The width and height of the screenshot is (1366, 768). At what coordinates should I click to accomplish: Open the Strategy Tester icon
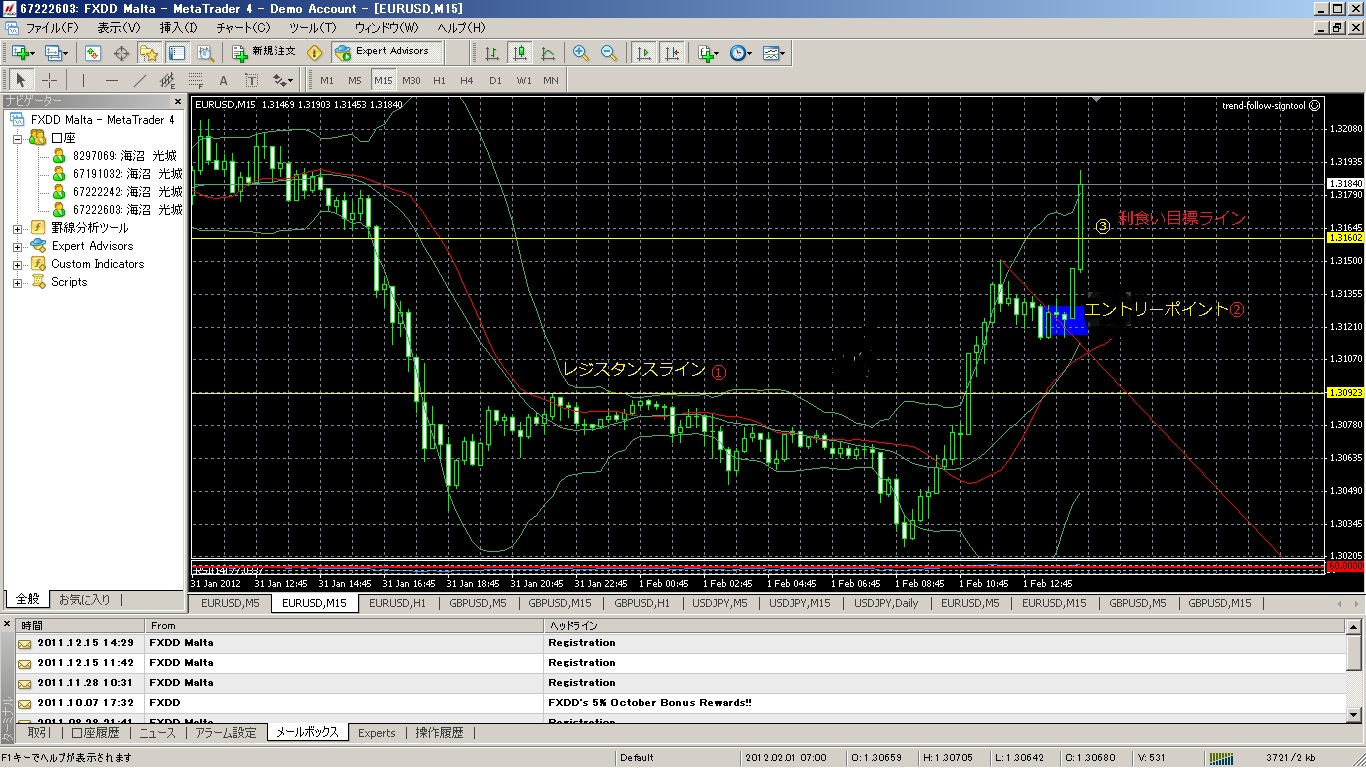point(204,53)
